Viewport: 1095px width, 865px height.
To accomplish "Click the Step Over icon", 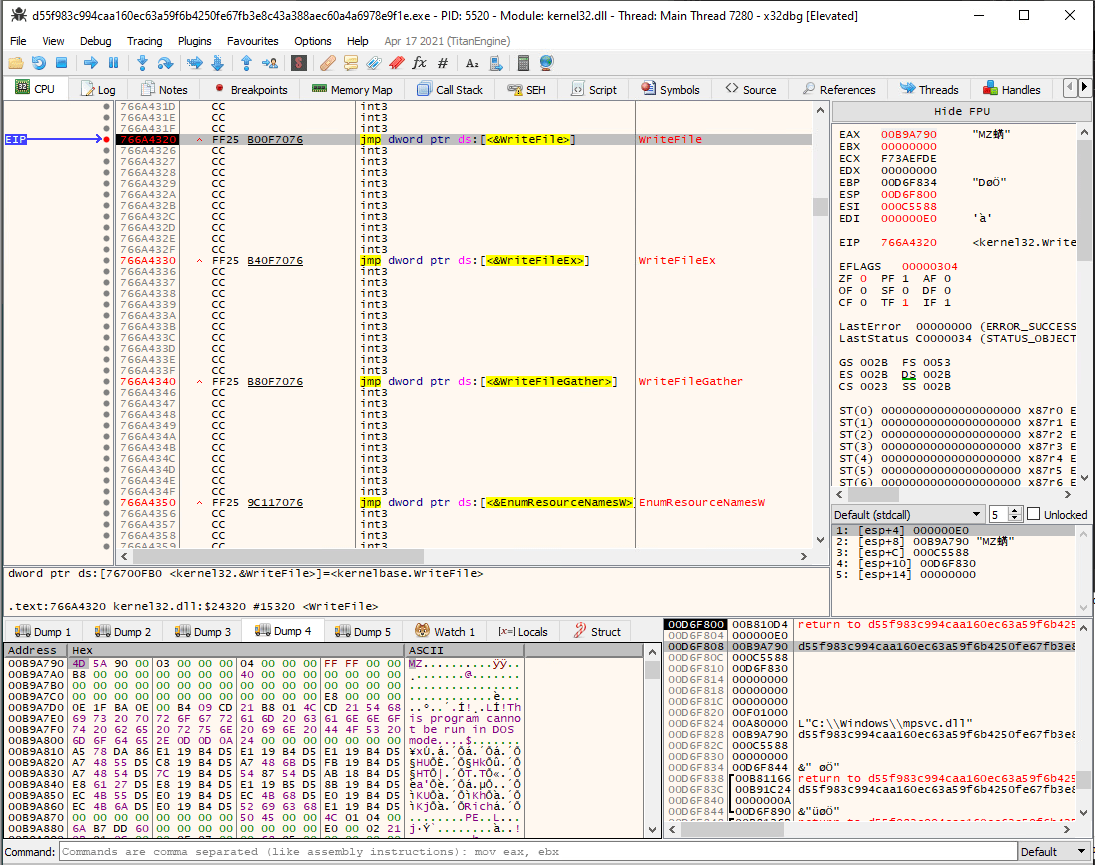I will 166,64.
